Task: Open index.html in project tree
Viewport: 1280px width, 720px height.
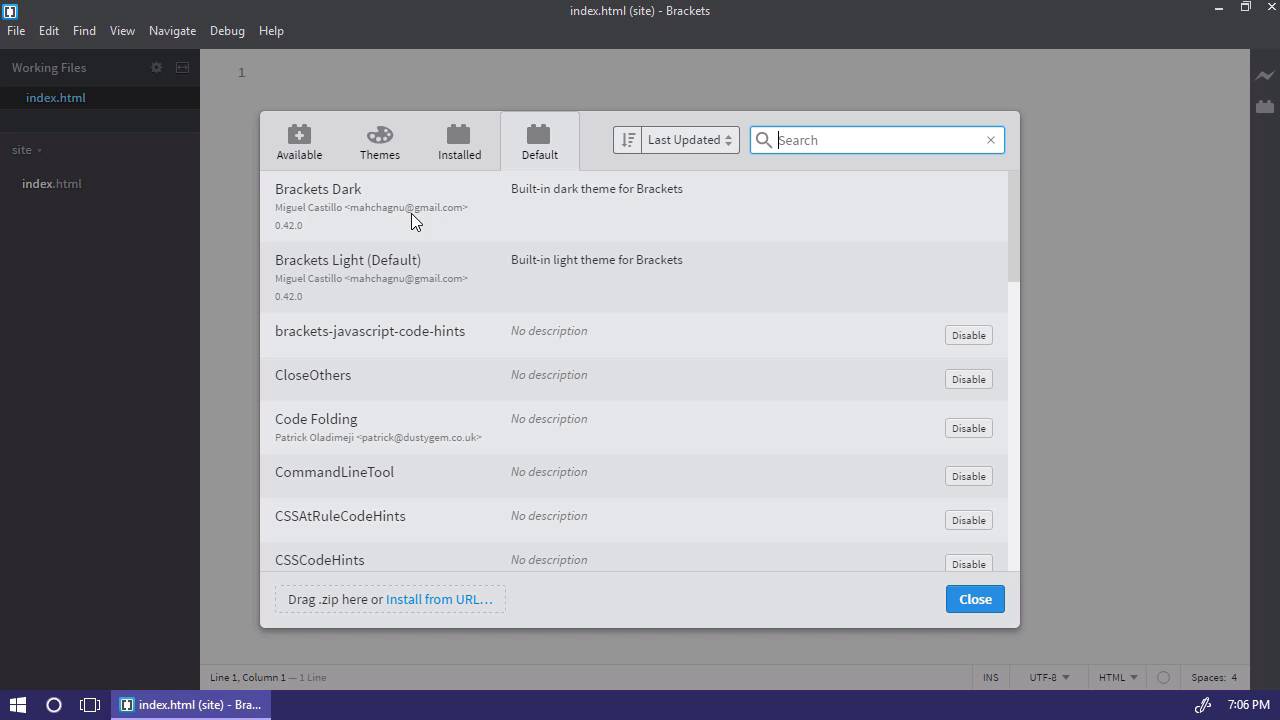Action: coord(52,184)
